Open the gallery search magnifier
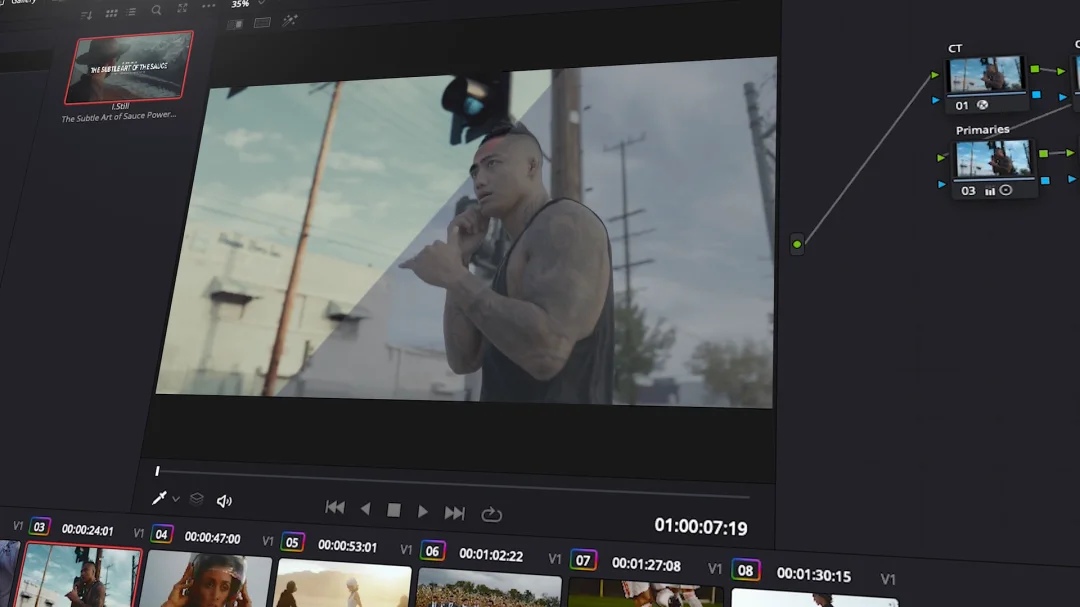Screen dimensions: 1080x607 156,10
